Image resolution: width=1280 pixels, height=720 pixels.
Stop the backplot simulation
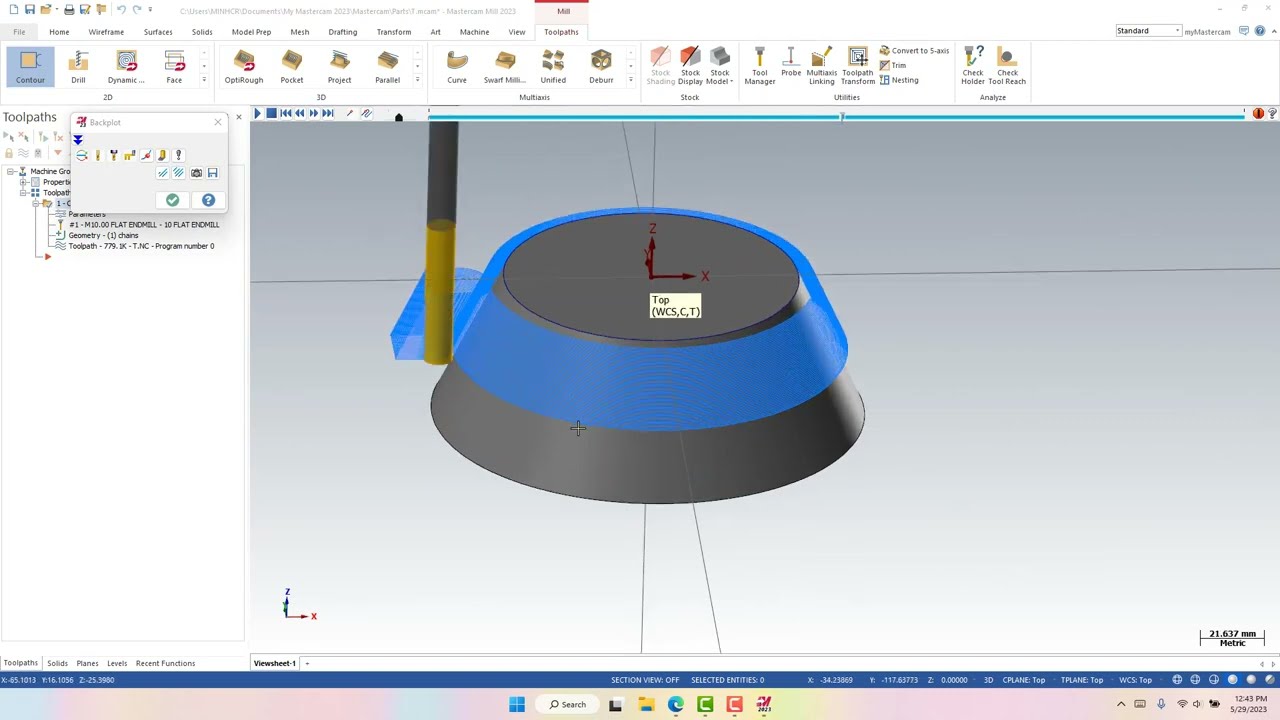[x=271, y=113]
